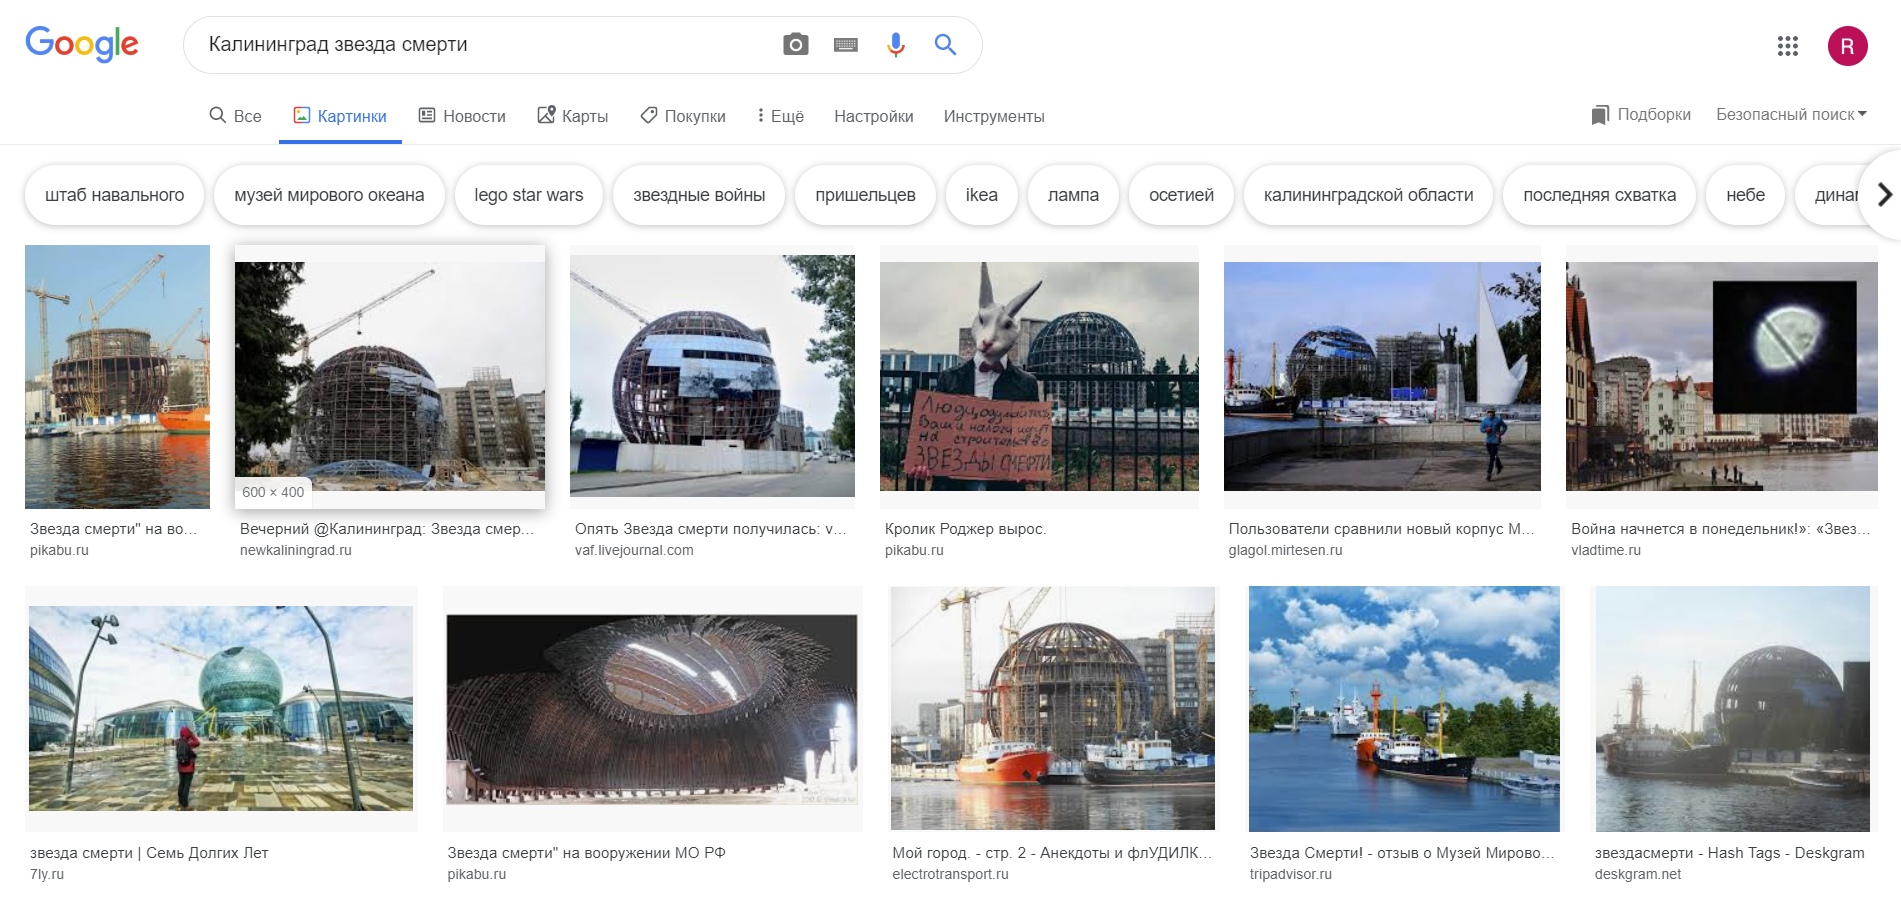This screenshot has width=1901, height=903.
Task: Open the Покупки tab
Action: click(x=683, y=116)
